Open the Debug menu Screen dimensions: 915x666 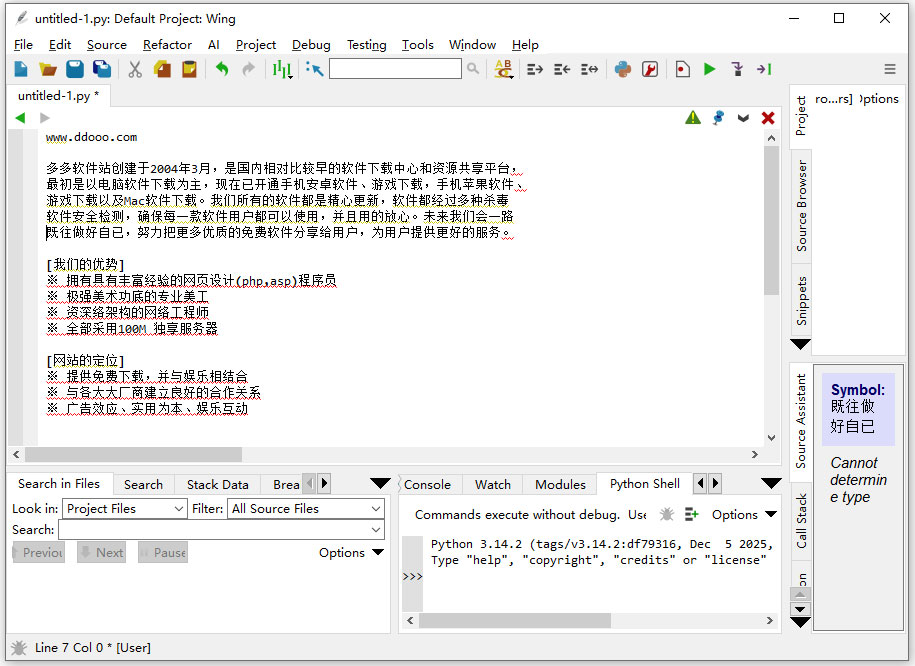click(311, 45)
